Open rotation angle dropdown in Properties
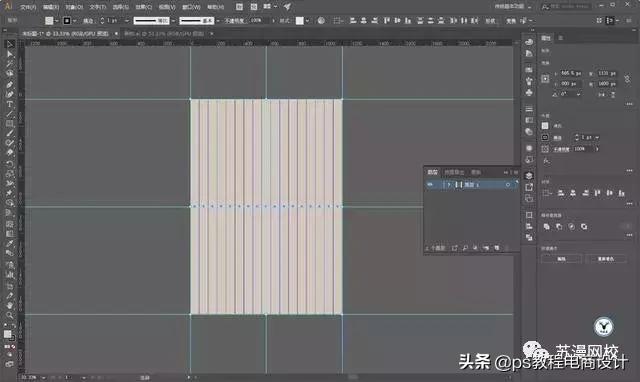This screenshot has width=640, height=382. coord(578,94)
